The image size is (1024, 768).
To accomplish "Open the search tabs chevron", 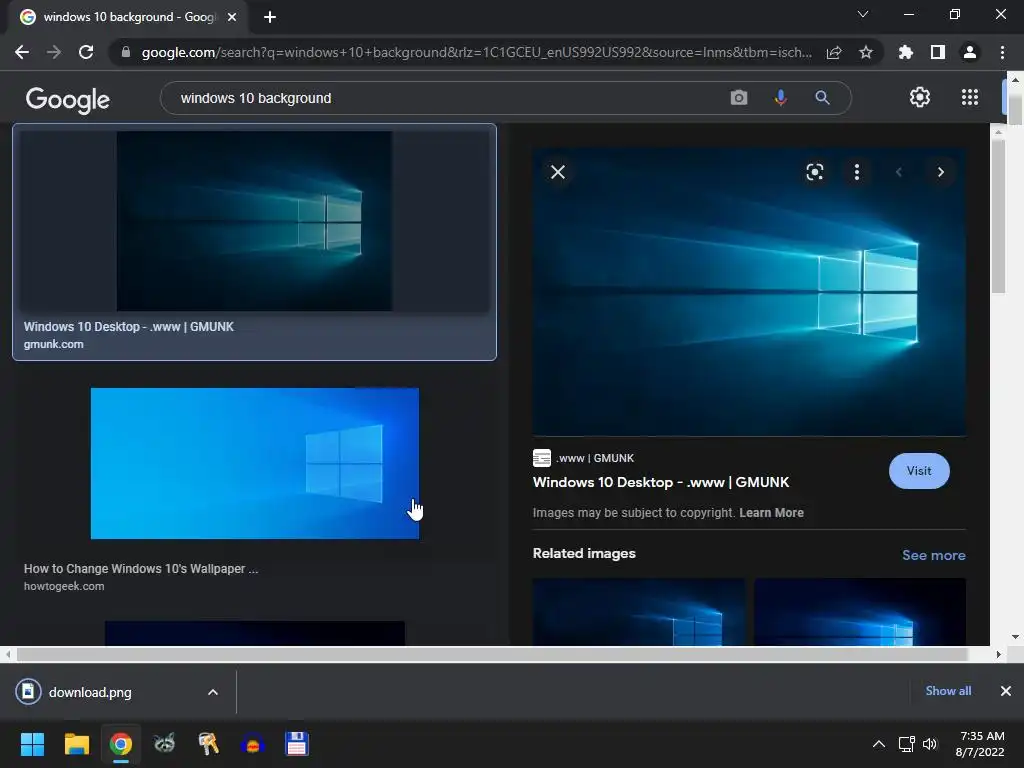I will click(x=863, y=14).
